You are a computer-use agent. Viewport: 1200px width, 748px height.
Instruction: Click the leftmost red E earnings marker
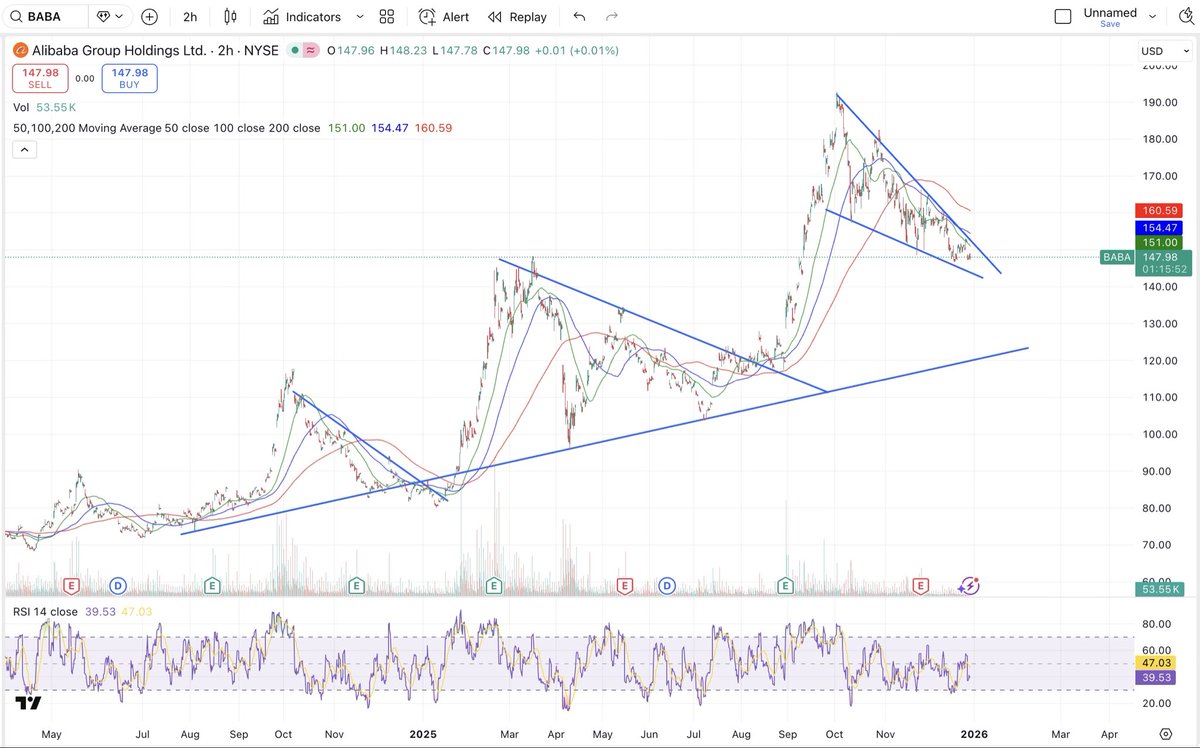click(71, 584)
